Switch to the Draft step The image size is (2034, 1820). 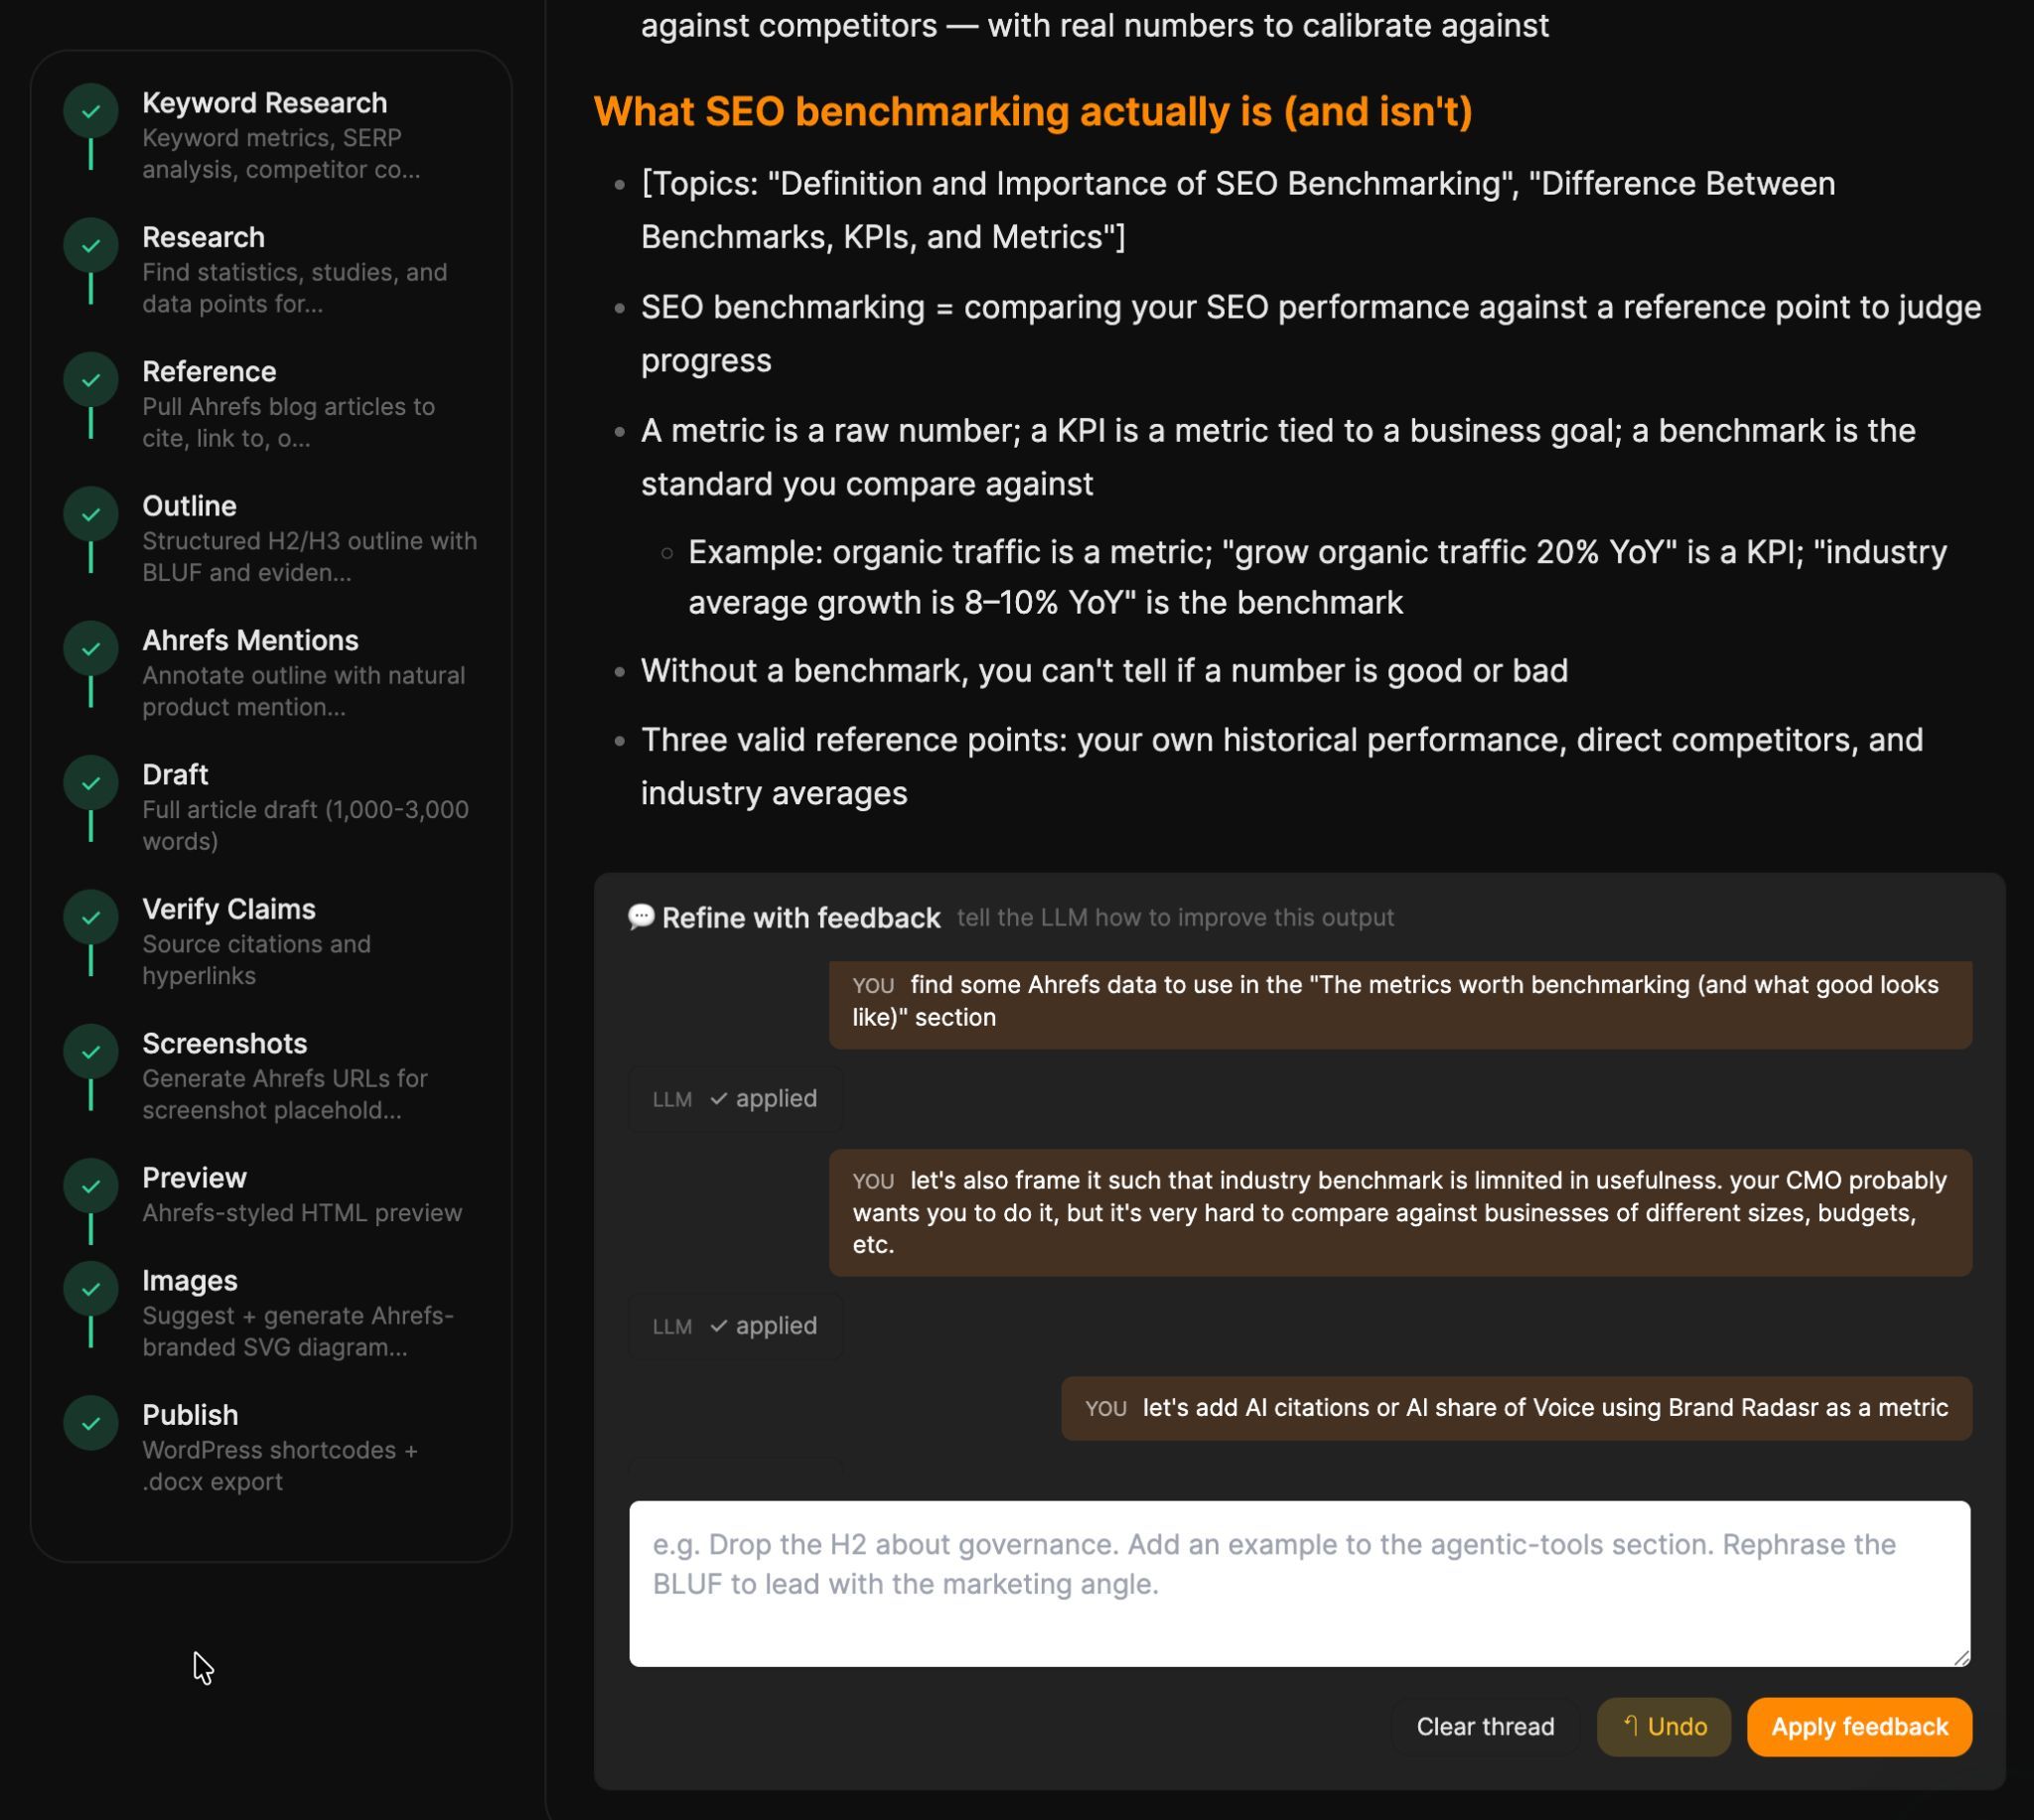pos(176,775)
